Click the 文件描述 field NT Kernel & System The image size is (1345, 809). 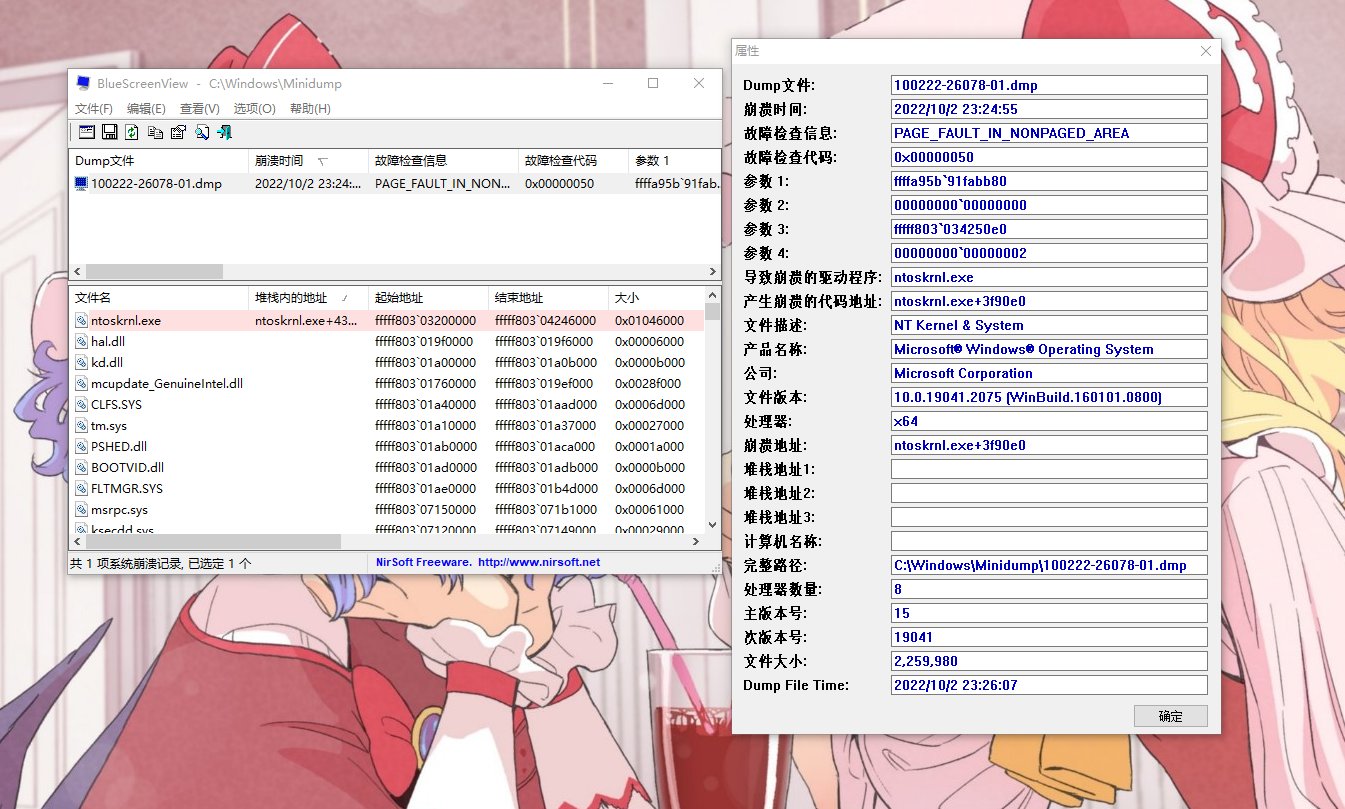[1049, 325]
